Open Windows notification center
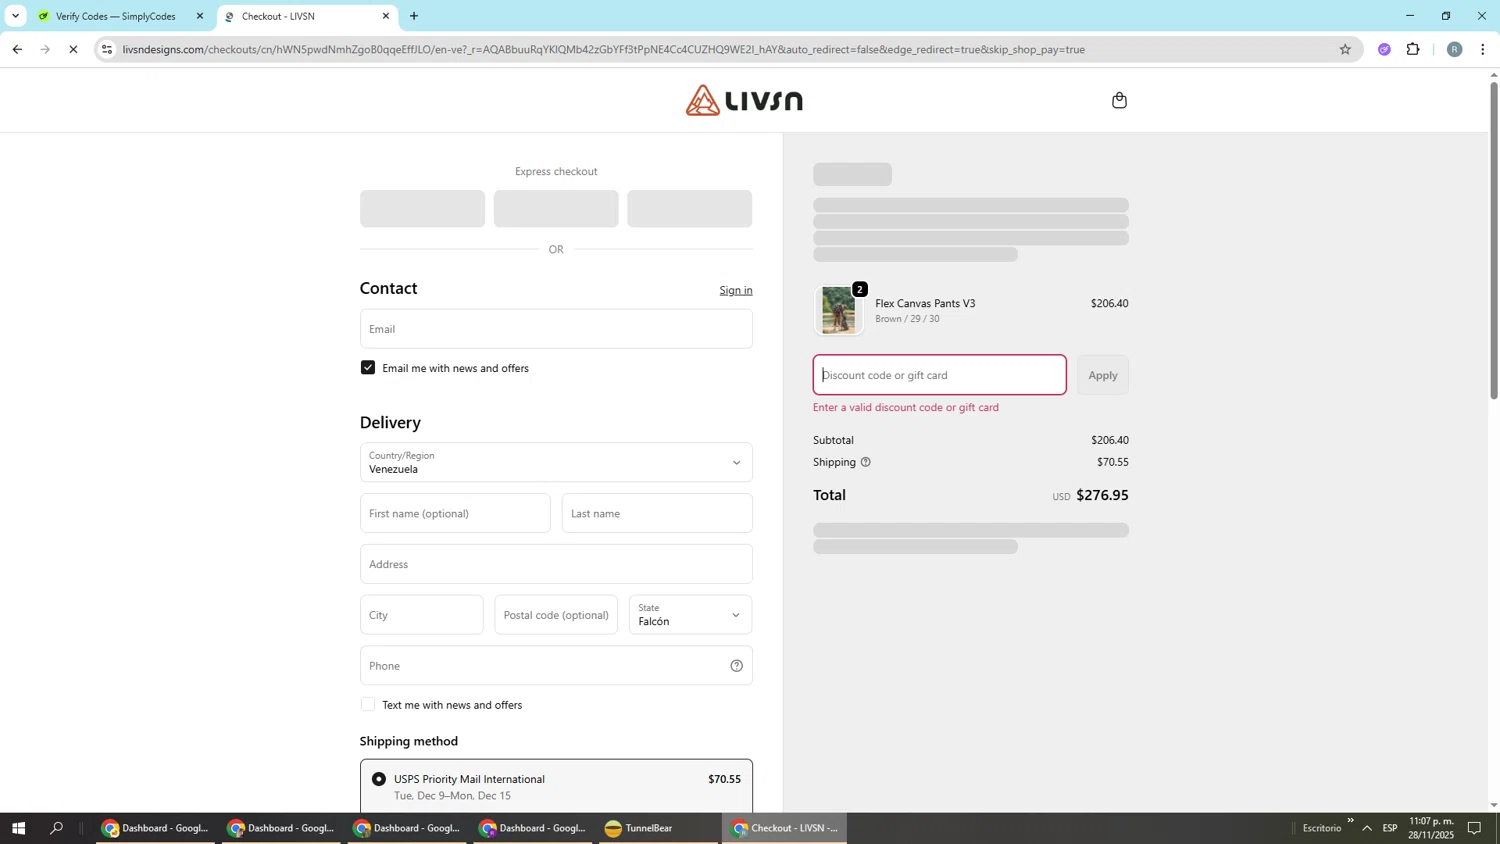1500x844 pixels. pos(1474,828)
